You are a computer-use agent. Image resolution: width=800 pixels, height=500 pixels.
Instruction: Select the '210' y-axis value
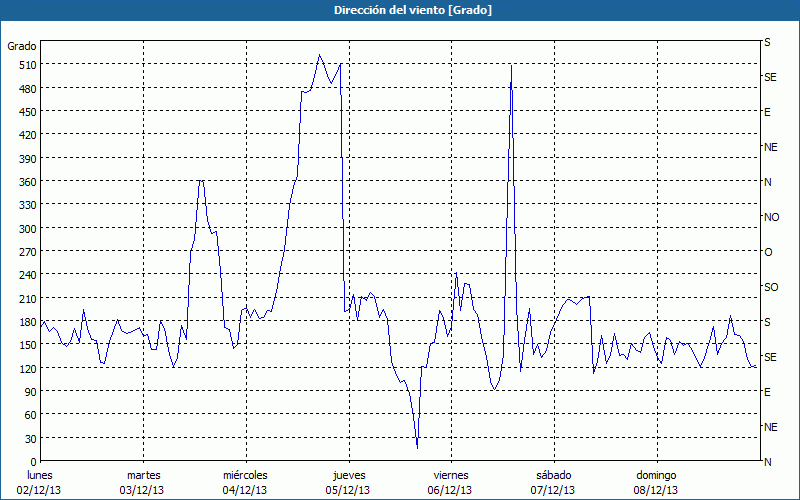[x=28, y=299]
